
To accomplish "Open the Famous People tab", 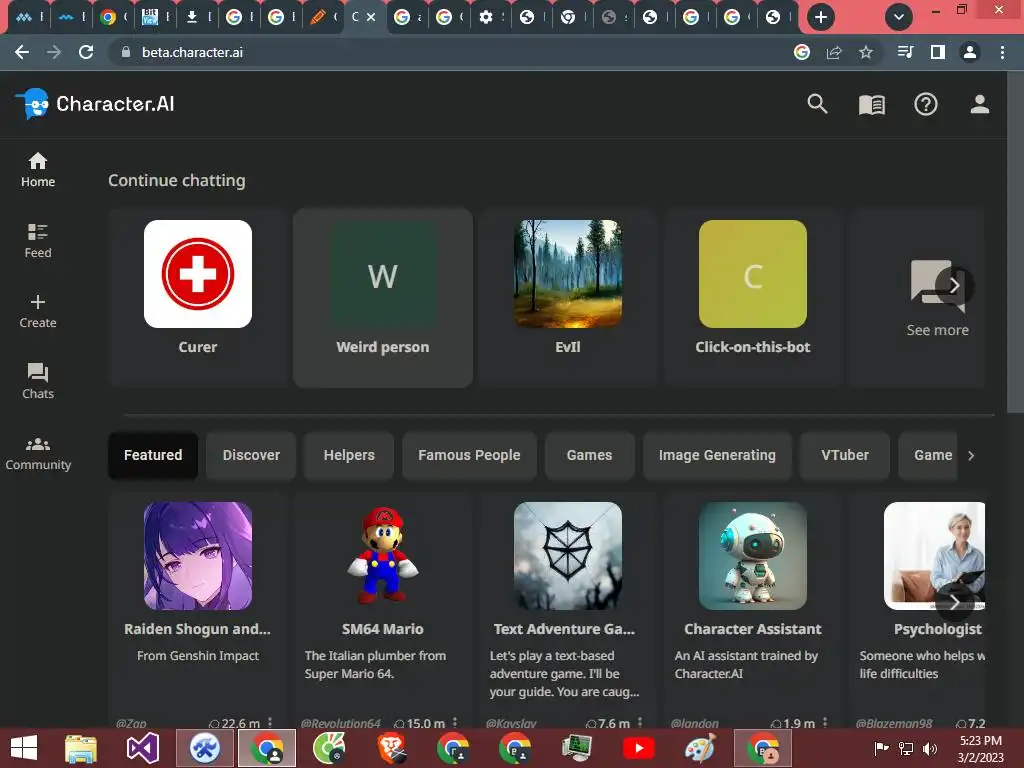I will point(470,455).
